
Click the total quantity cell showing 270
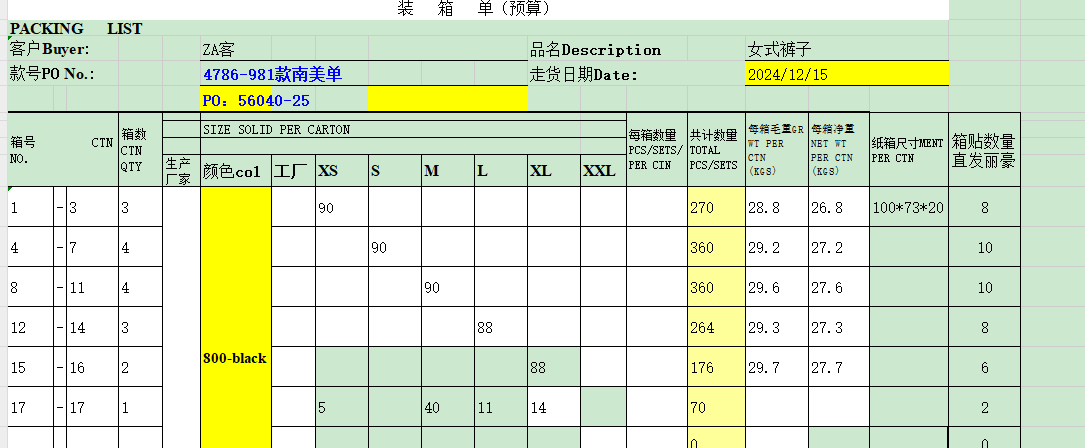(702, 208)
